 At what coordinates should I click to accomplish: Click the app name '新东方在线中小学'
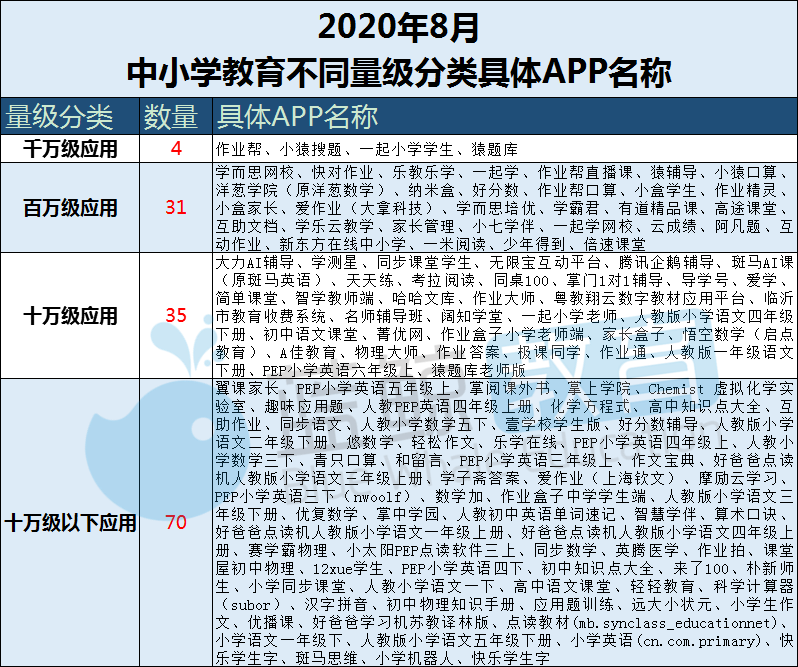point(343,244)
